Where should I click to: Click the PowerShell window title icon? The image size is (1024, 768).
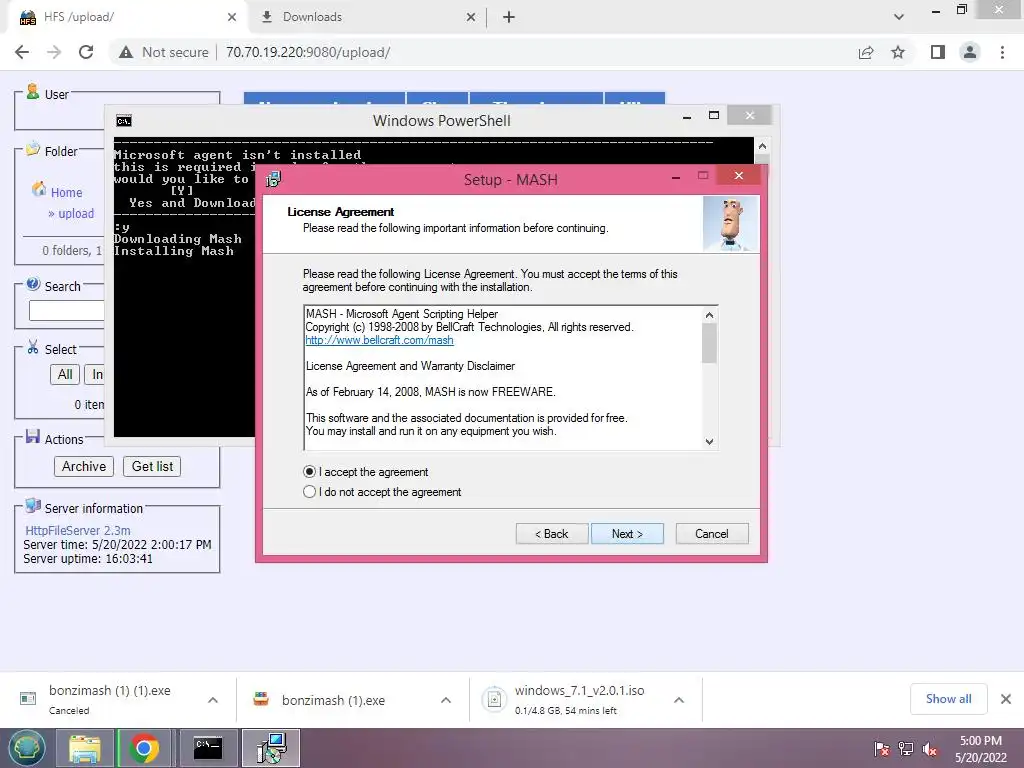[x=123, y=121]
